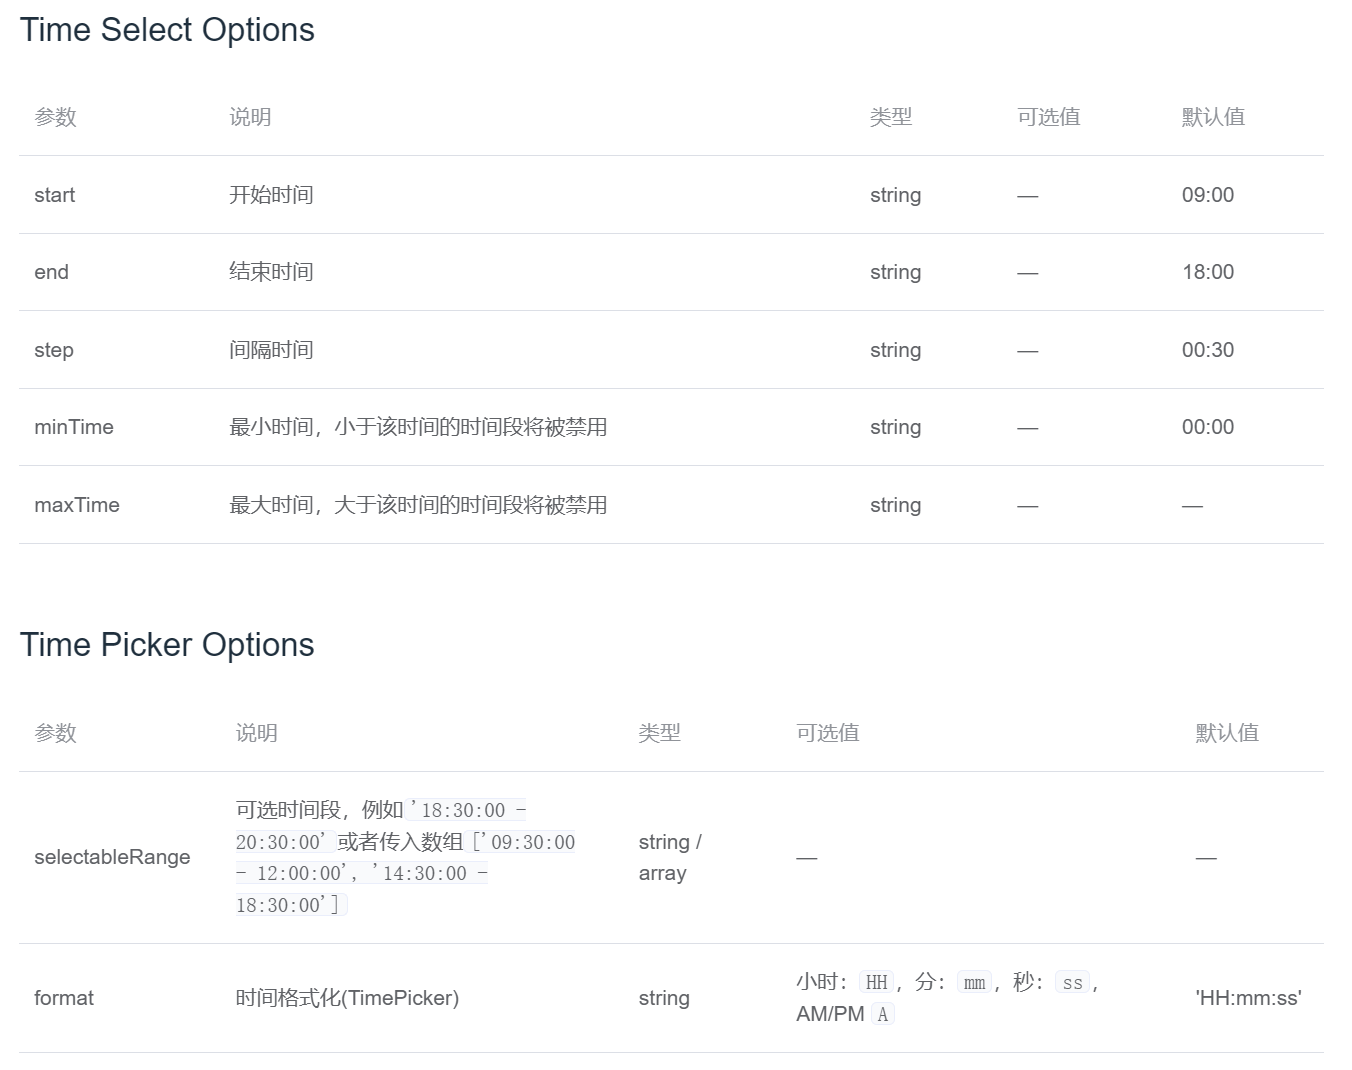Image resolution: width=1352 pixels, height=1070 pixels.
Task: Click the 00:30 default step value
Action: click(1208, 349)
